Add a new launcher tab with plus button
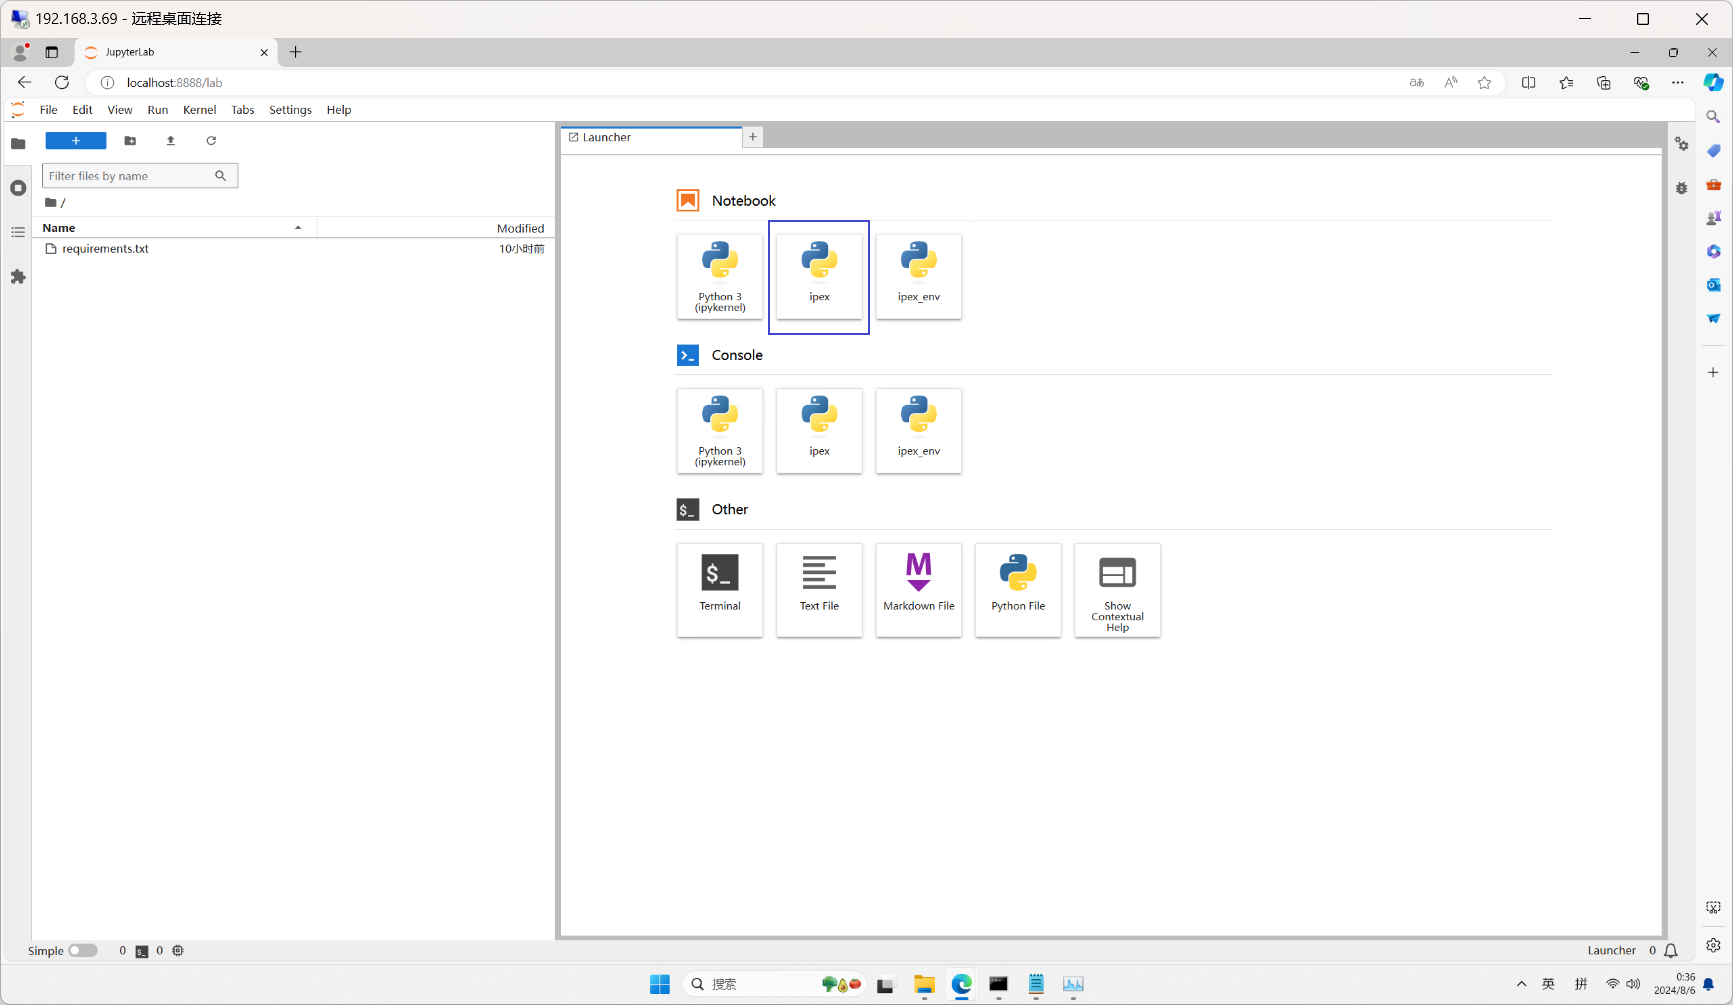Screen dimensions: 1733x1005 753,137
